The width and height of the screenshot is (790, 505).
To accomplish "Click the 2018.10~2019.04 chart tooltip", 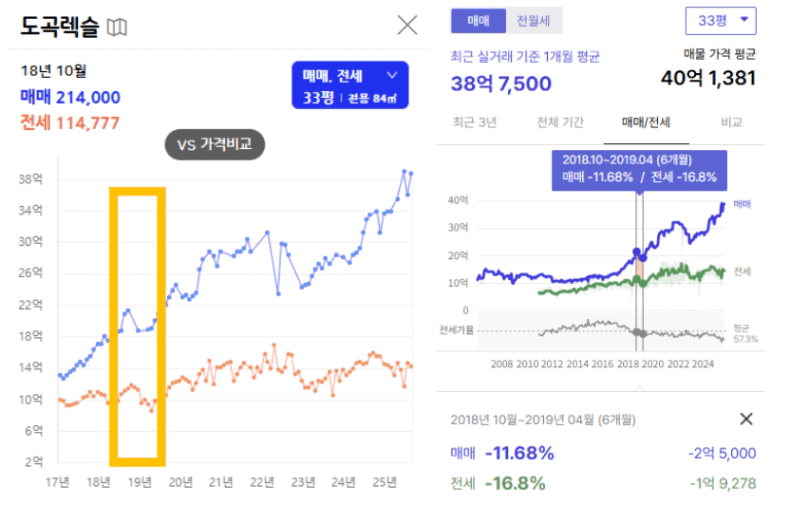I will point(639,168).
